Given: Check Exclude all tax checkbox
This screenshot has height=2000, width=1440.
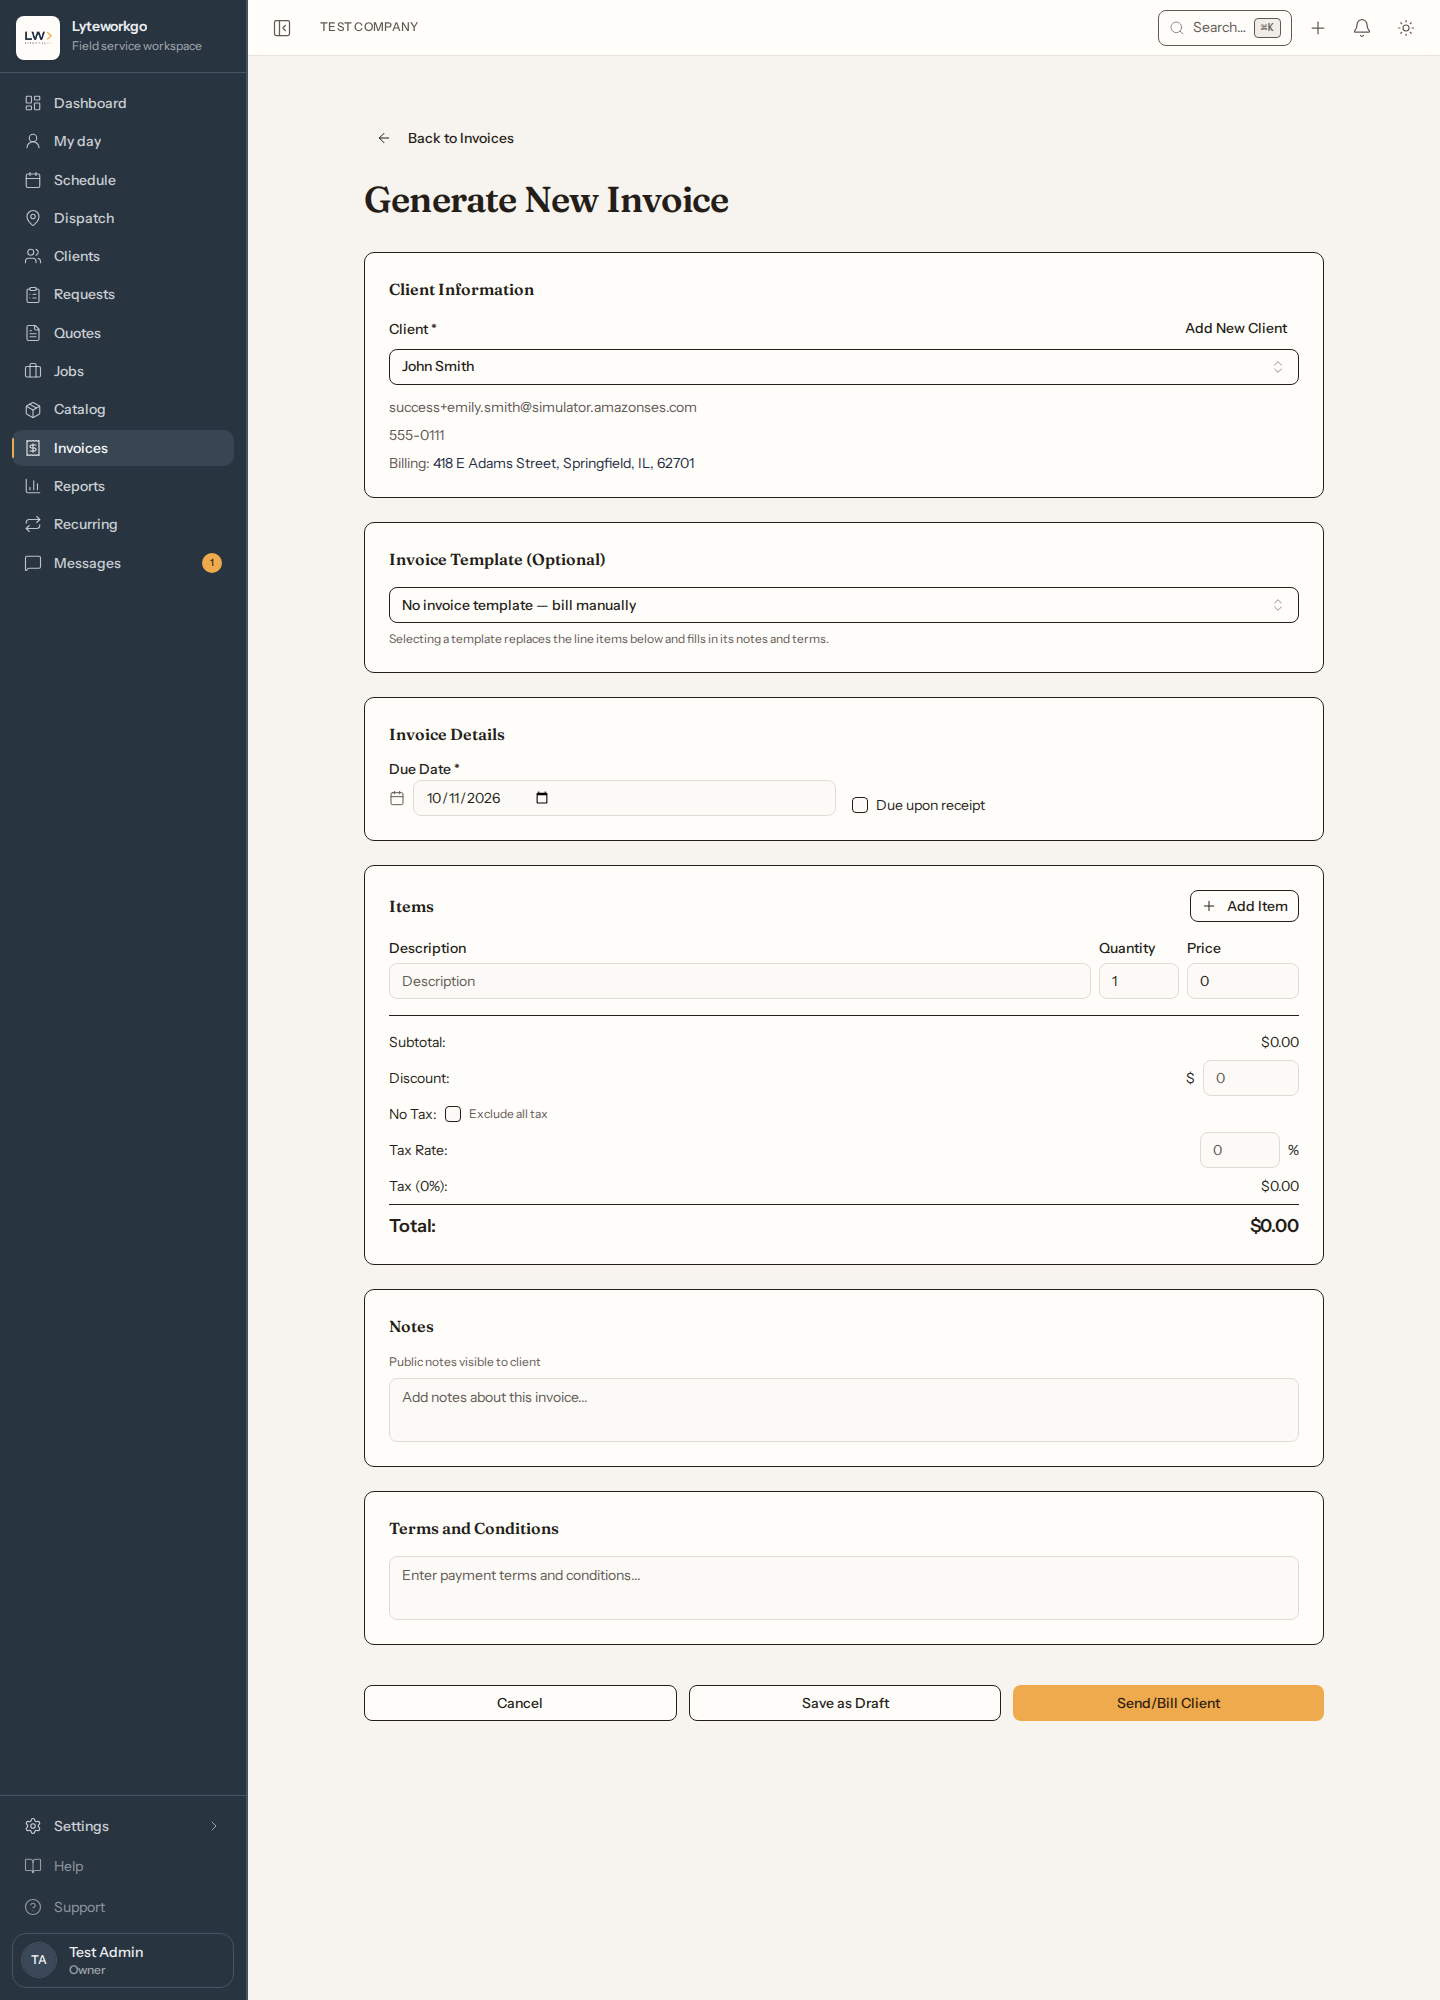Looking at the screenshot, I should (x=453, y=1114).
